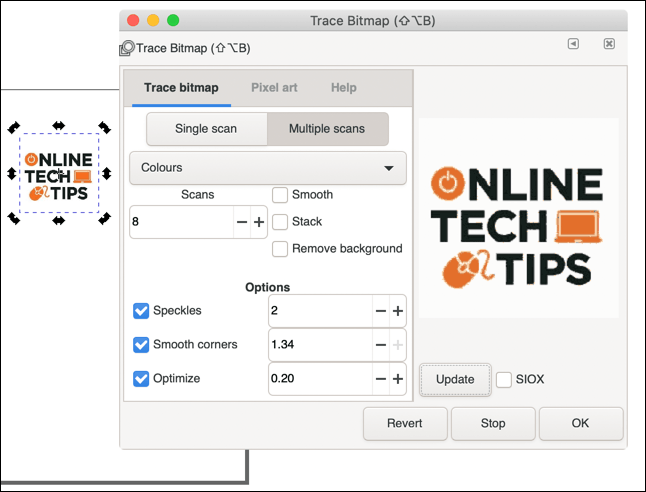The height and width of the screenshot is (492, 646).
Task: Click the right-middle skew handle on canvas logo
Action: coord(107,173)
